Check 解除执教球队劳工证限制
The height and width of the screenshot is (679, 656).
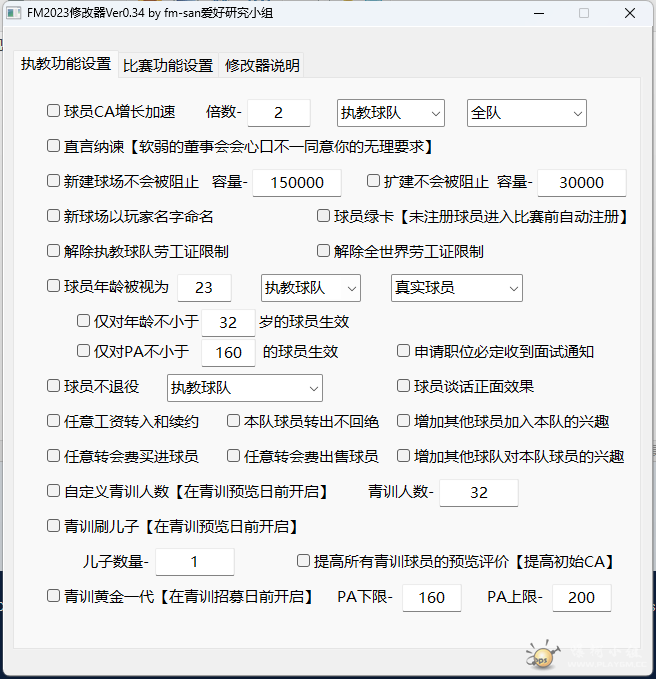pos(53,251)
